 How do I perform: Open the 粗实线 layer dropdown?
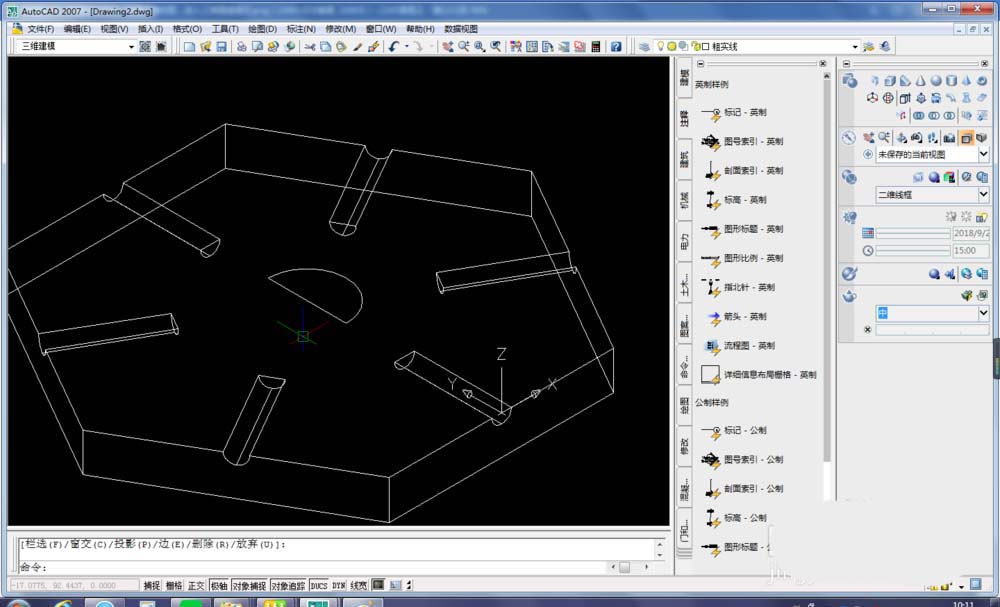[x=855, y=47]
